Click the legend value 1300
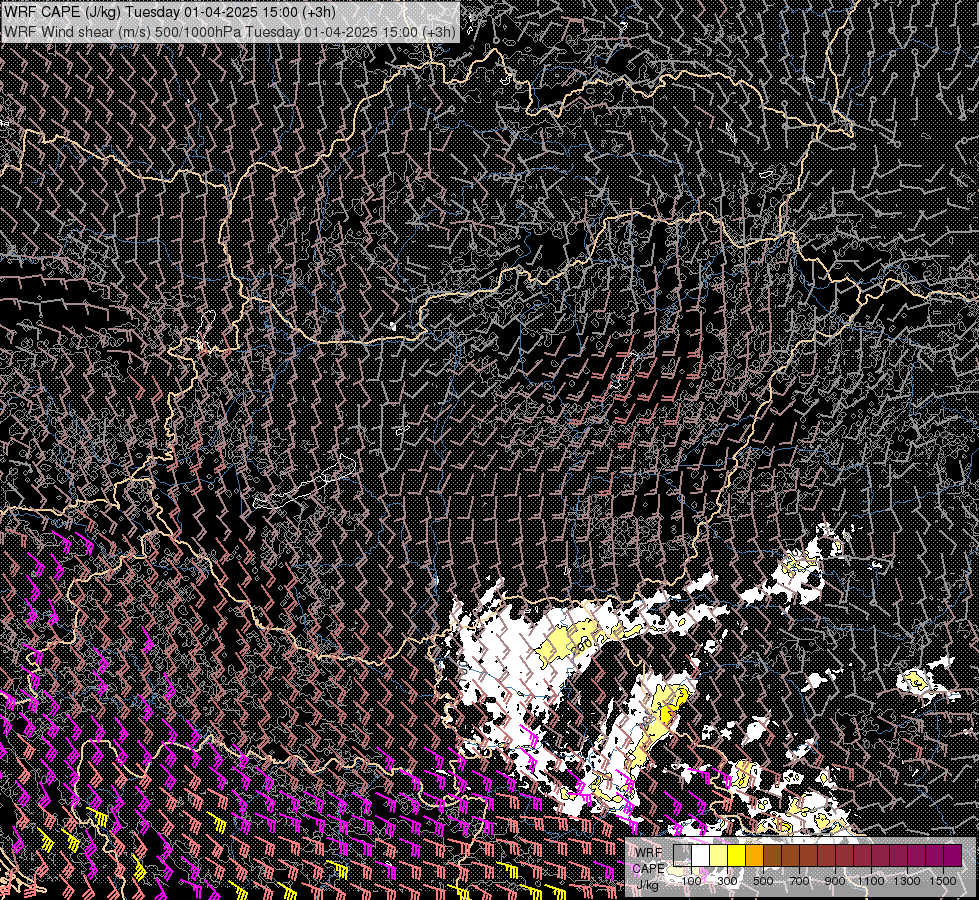Viewport: 979px width, 900px height. [907, 881]
